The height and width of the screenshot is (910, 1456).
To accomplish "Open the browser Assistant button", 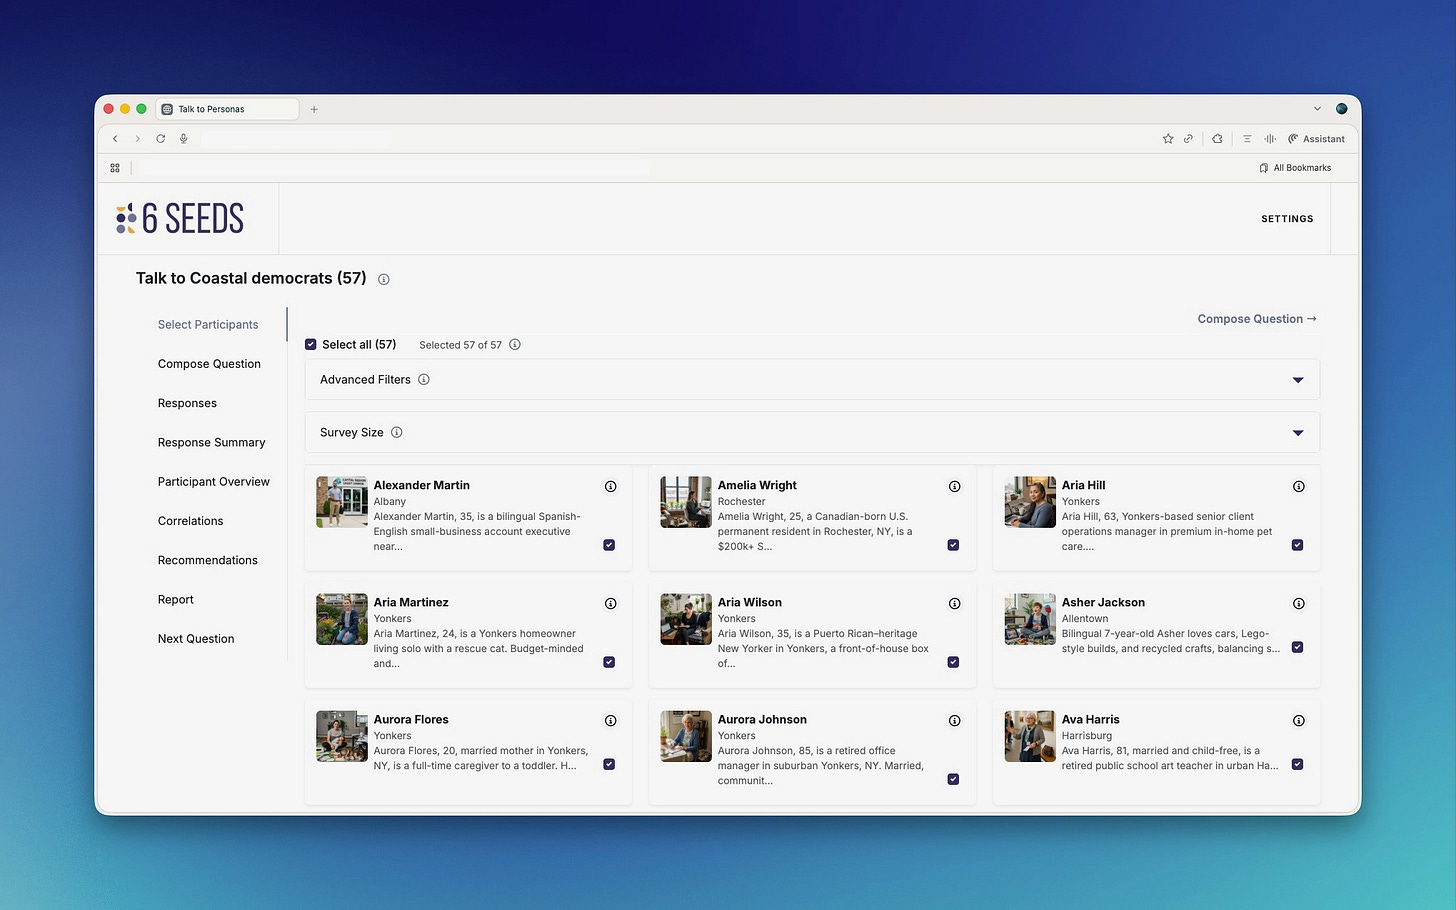I will pos(1316,139).
